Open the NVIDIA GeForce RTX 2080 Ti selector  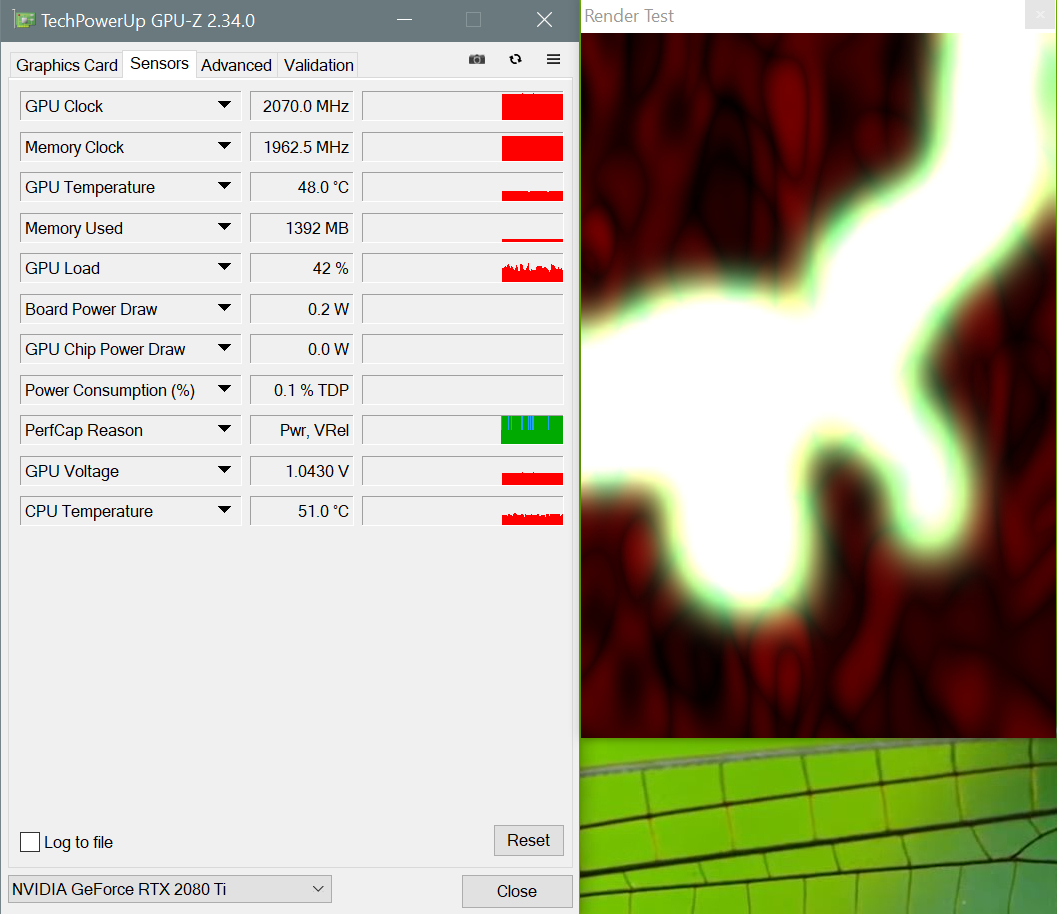pyautogui.click(x=170, y=889)
